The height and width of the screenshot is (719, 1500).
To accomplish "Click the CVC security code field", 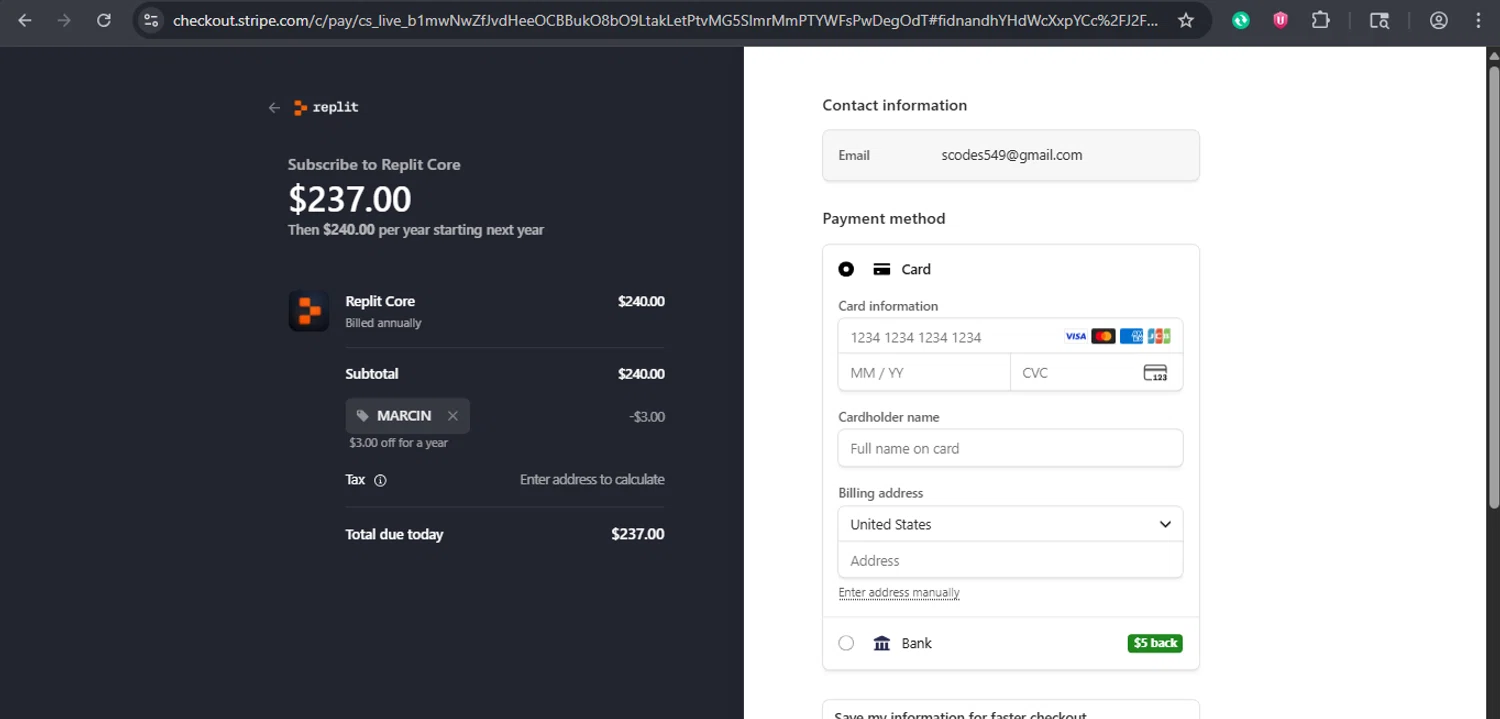I will click(1080, 373).
